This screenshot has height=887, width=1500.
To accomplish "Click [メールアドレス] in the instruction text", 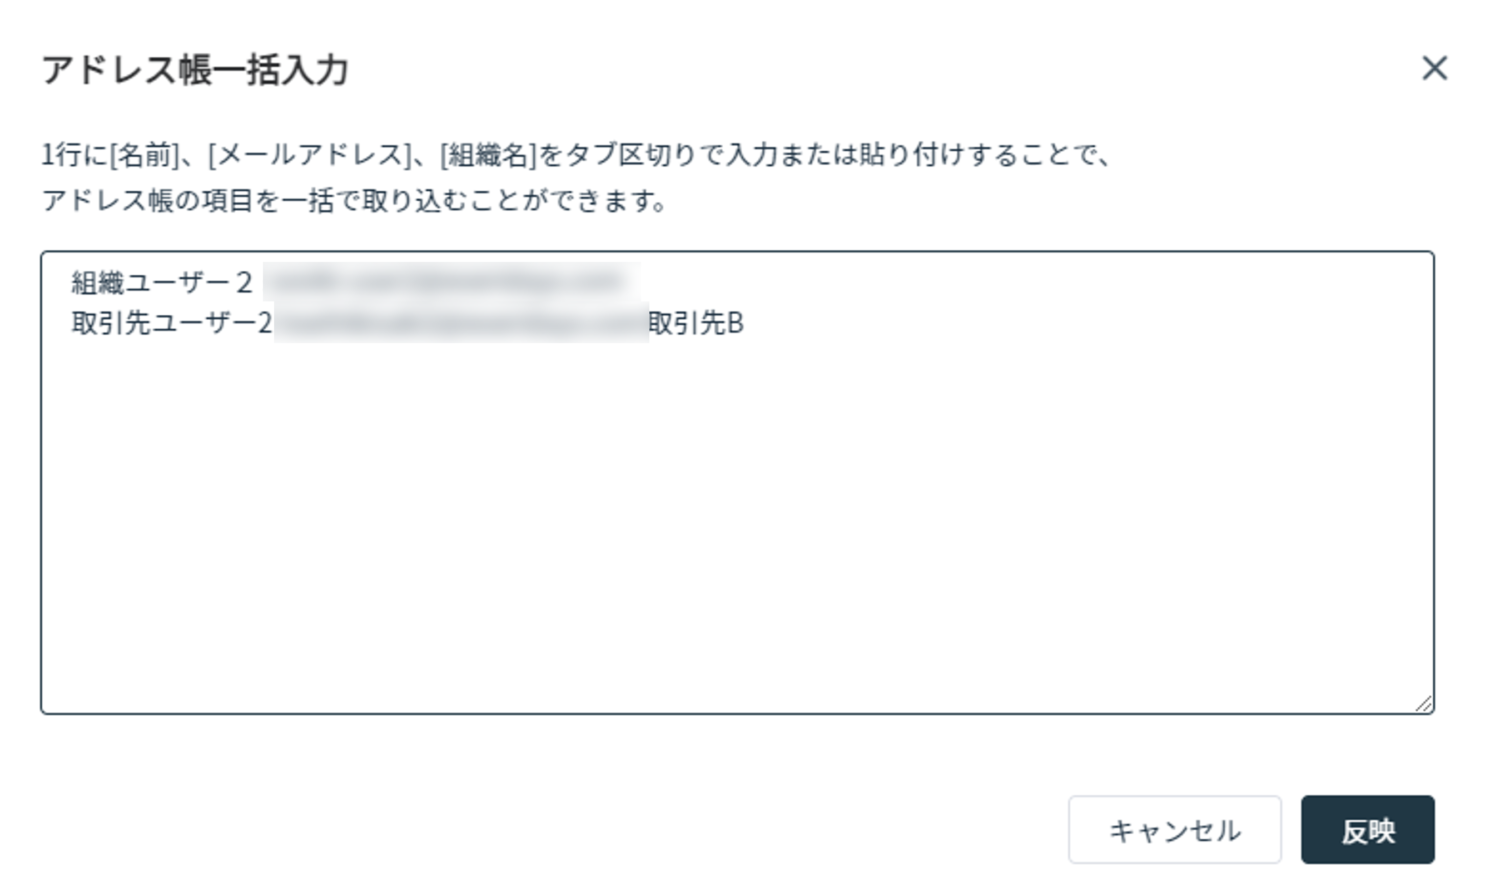I will [310, 155].
